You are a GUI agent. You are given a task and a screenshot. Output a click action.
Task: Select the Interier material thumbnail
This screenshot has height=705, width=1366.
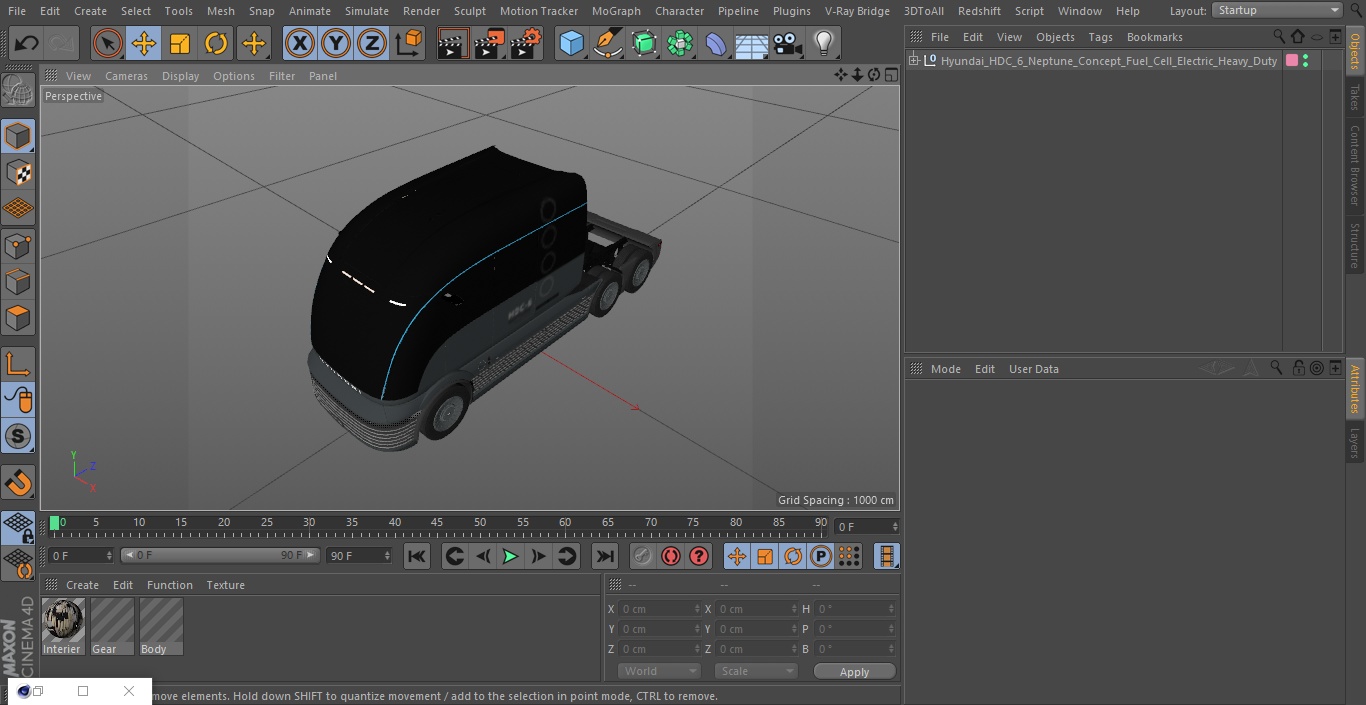62,627
